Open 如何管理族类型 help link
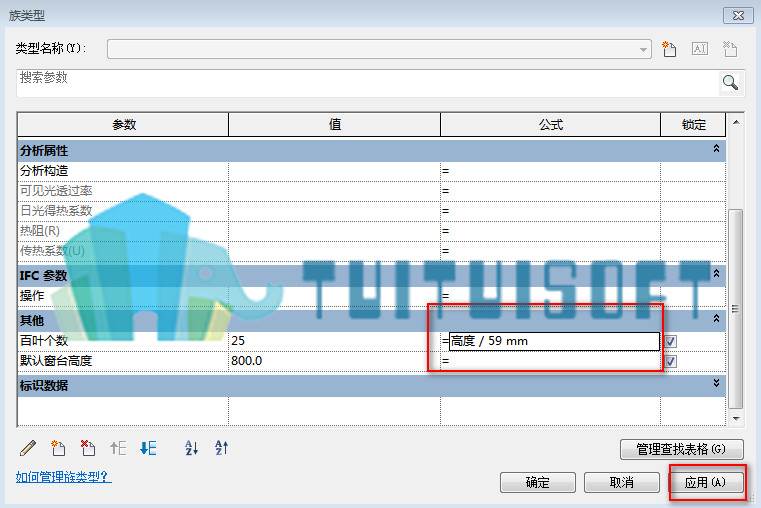 click(64, 477)
